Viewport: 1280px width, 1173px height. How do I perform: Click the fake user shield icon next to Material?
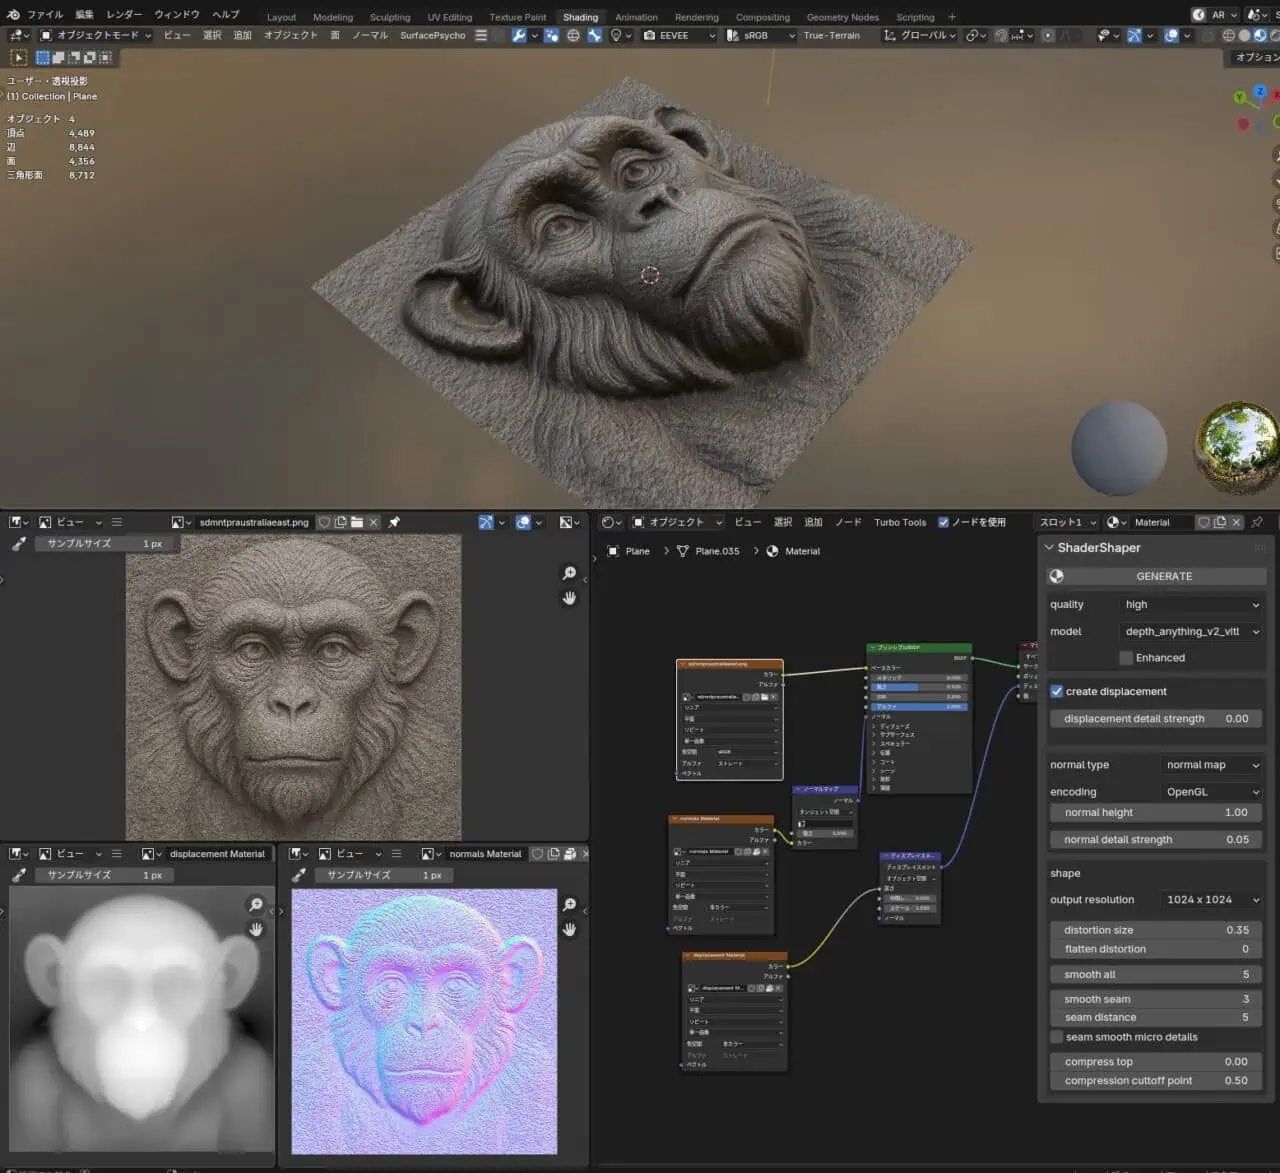pyautogui.click(x=1204, y=522)
